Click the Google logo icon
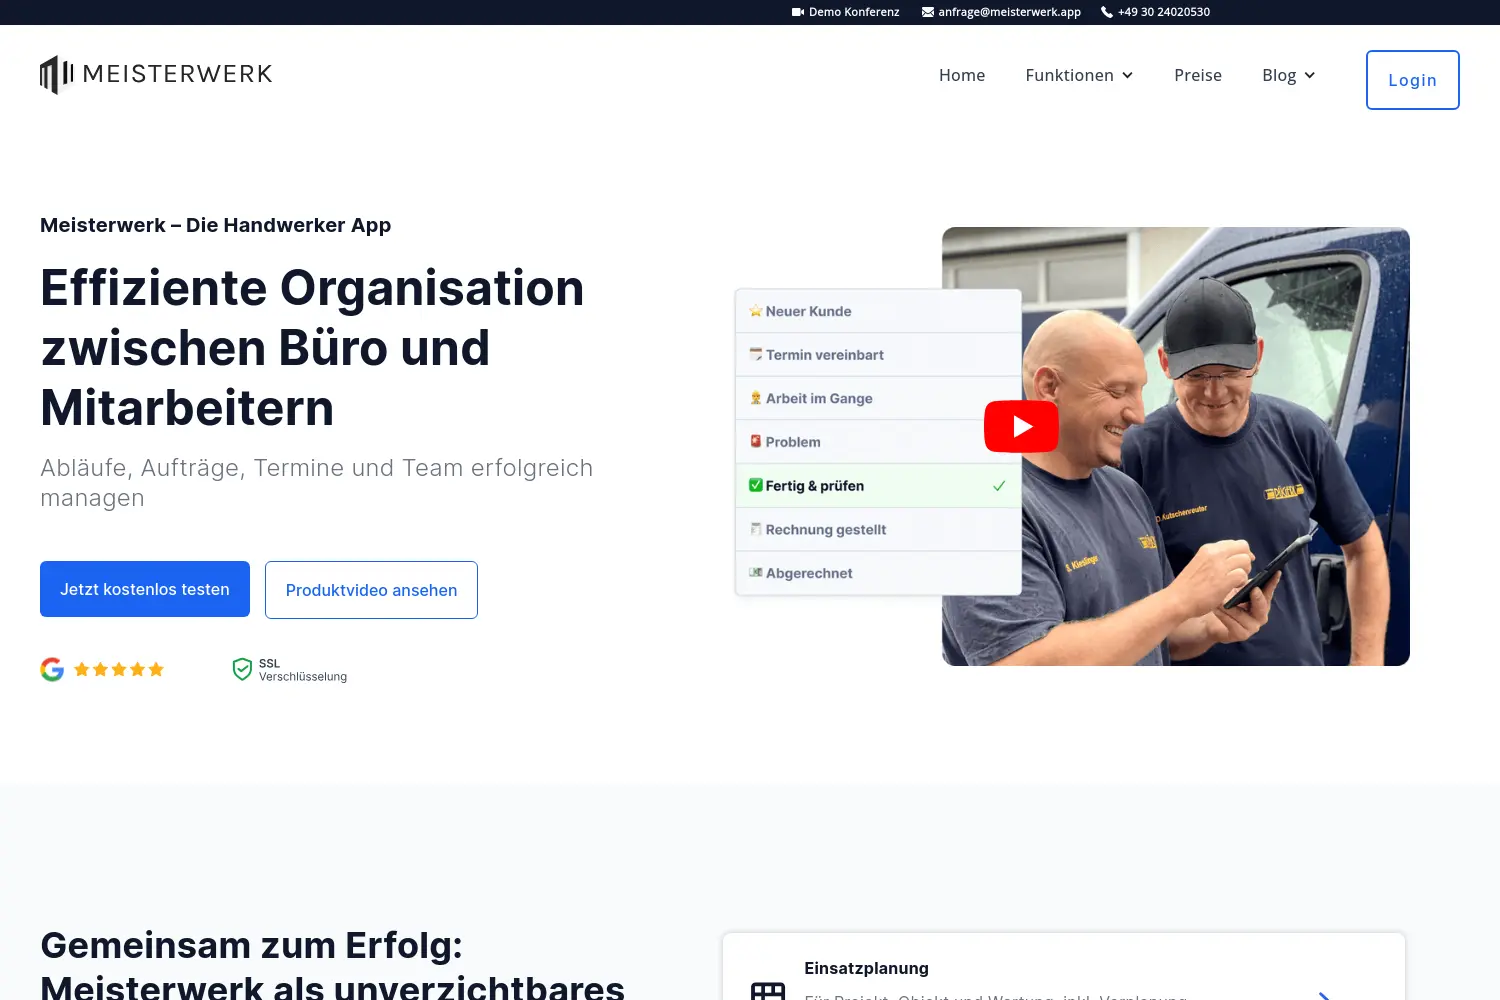This screenshot has width=1500, height=1000. point(52,669)
